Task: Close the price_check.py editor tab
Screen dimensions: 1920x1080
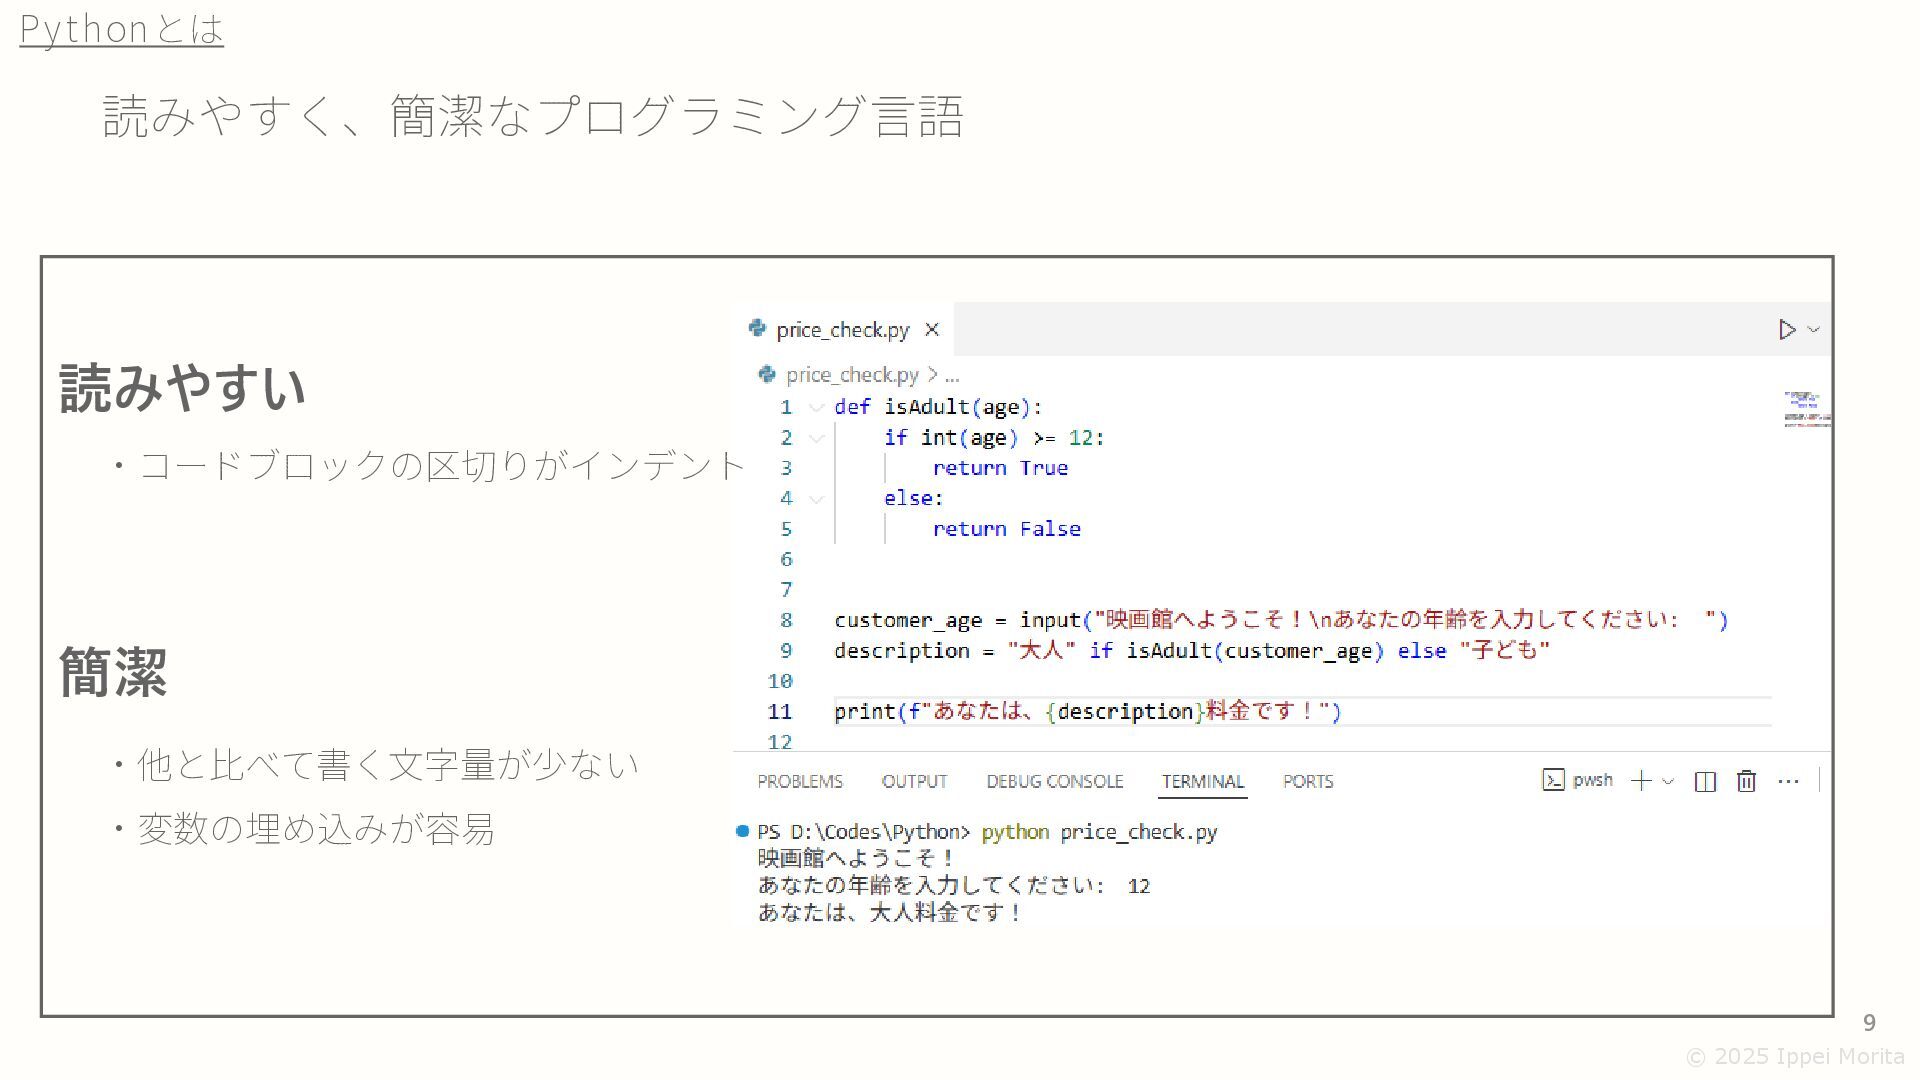Action: coord(932,330)
